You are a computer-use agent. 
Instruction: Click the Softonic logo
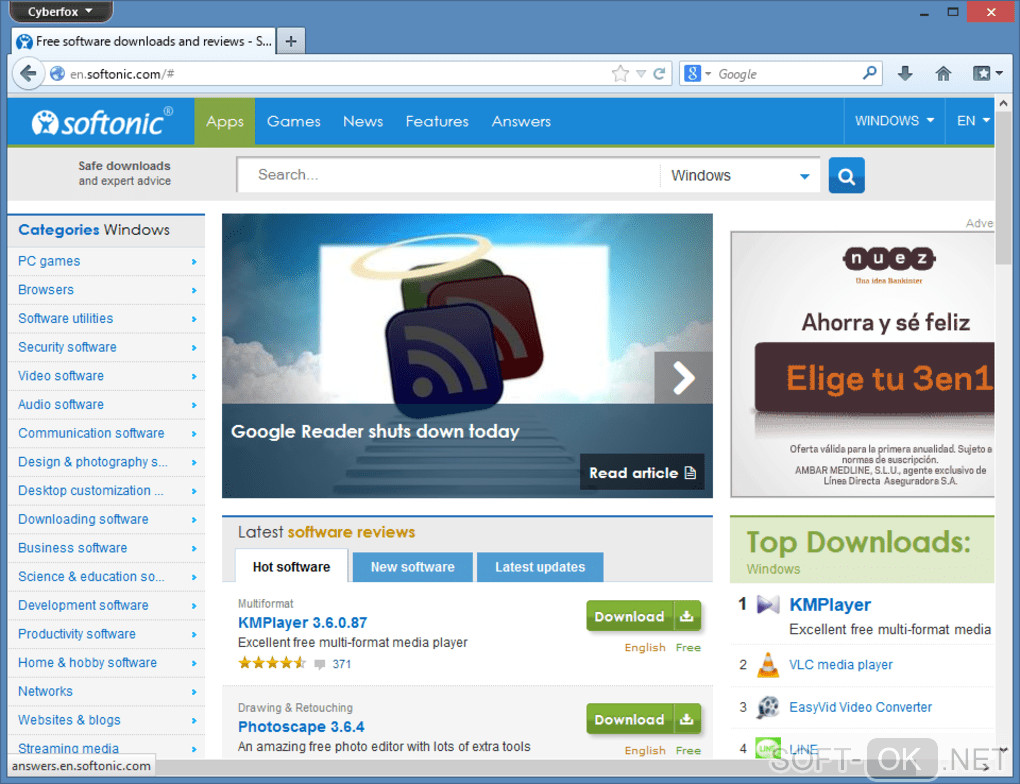(102, 122)
